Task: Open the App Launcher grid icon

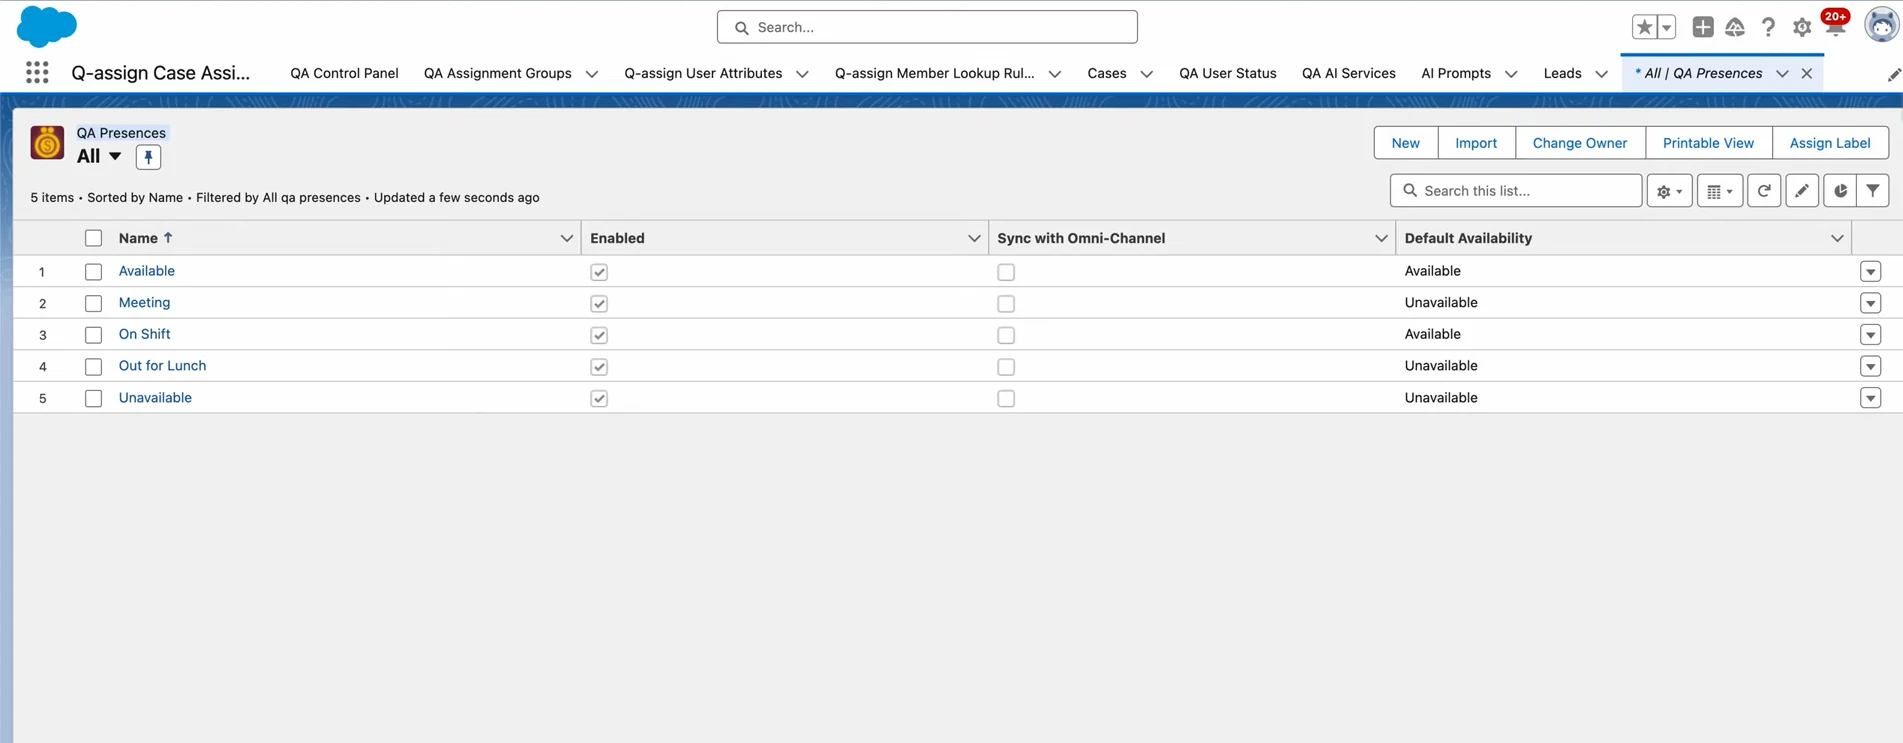Action: click(37, 72)
